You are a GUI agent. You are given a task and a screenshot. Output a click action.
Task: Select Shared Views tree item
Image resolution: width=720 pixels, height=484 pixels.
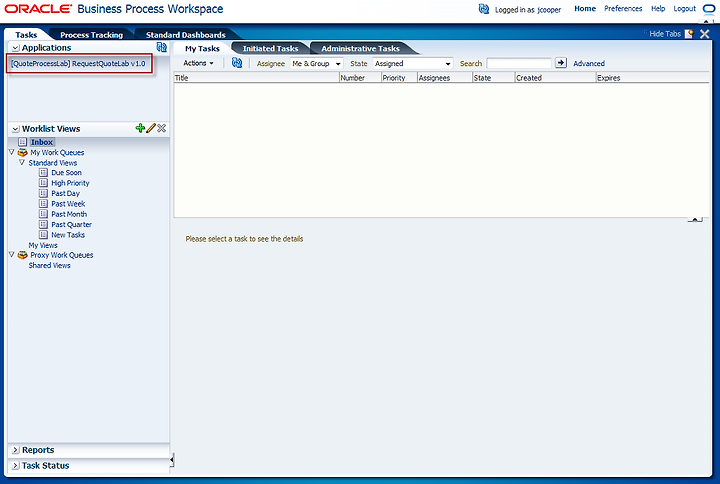click(50, 265)
